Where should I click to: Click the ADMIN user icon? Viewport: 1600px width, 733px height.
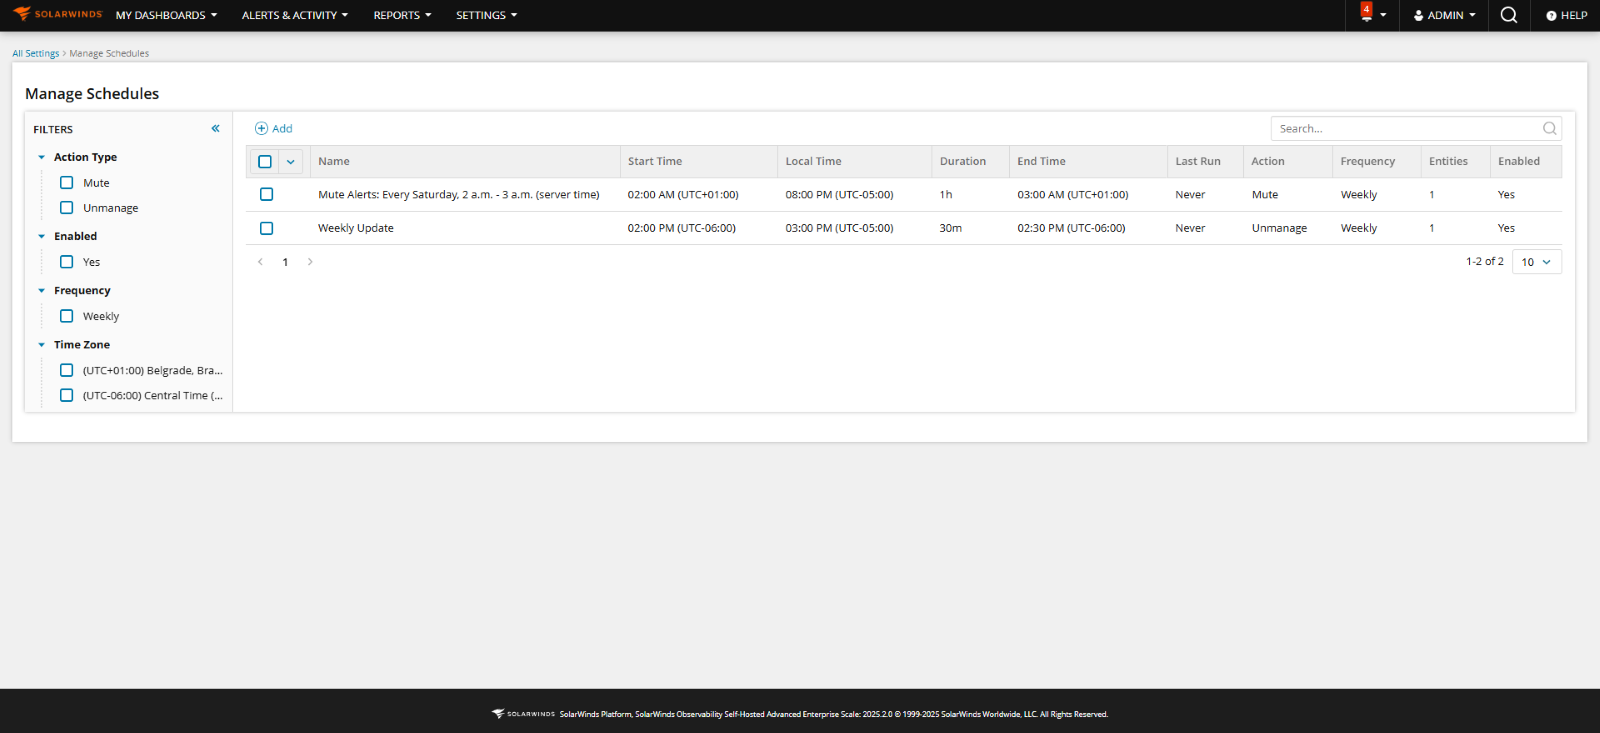click(x=1418, y=16)
